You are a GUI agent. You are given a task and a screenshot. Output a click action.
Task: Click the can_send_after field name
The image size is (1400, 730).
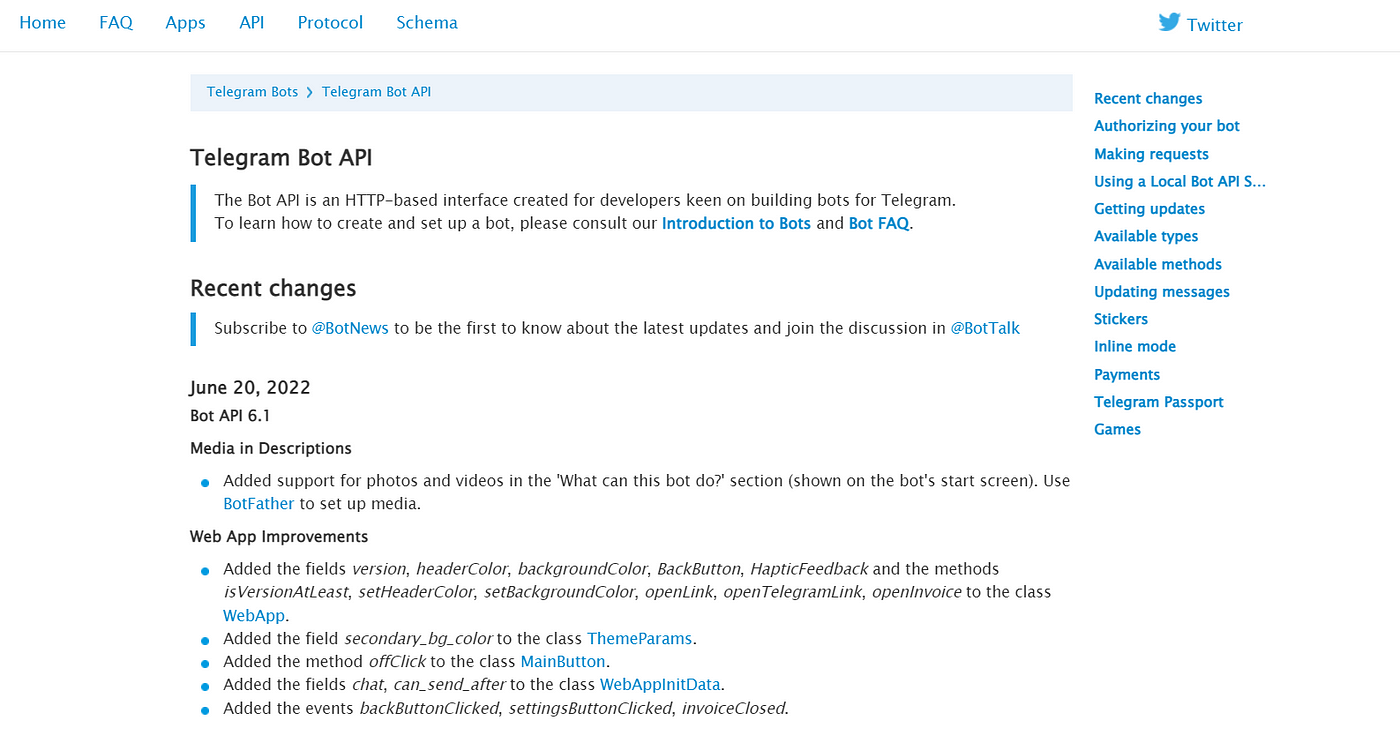450,685
